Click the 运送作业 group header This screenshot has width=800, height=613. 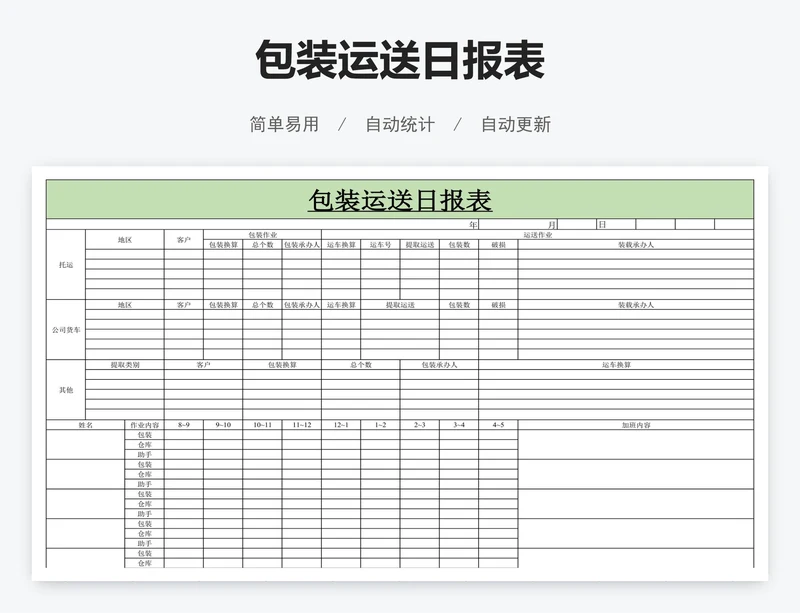537,235
